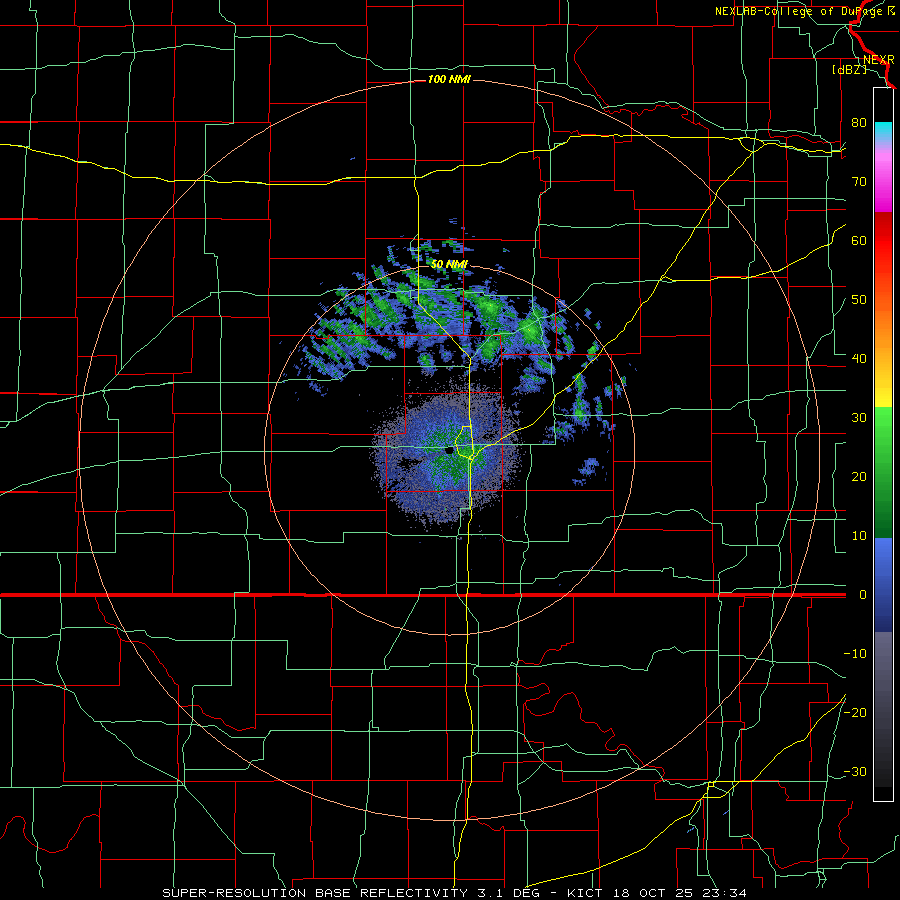Screen dimensions: 900x900
Task: Click the [dBZ] unit label
Action: point(849,70)
